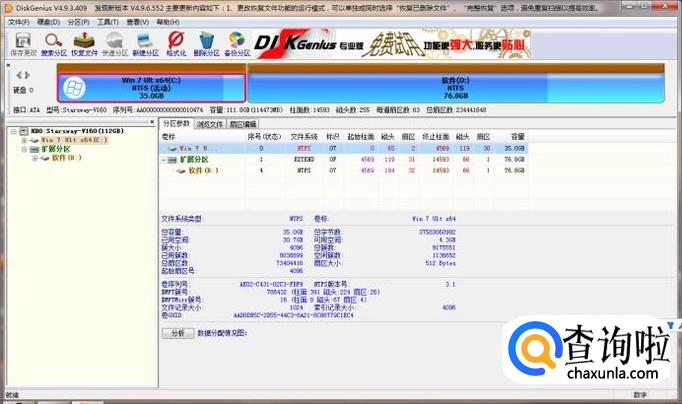Click the 卷标 column header
This screenshot has width=682, height=404.
[x=168, y=137]
